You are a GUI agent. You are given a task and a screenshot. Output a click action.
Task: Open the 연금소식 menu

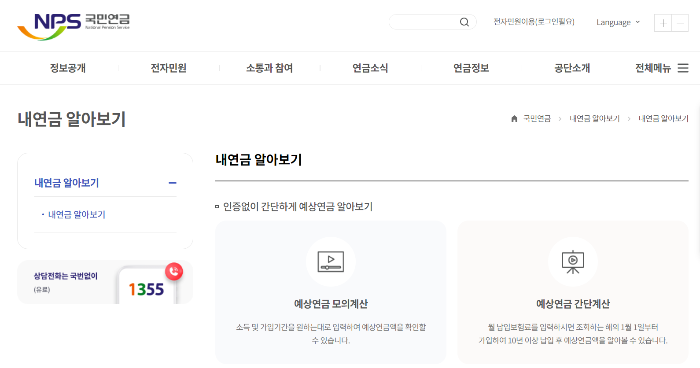(370, 68)
